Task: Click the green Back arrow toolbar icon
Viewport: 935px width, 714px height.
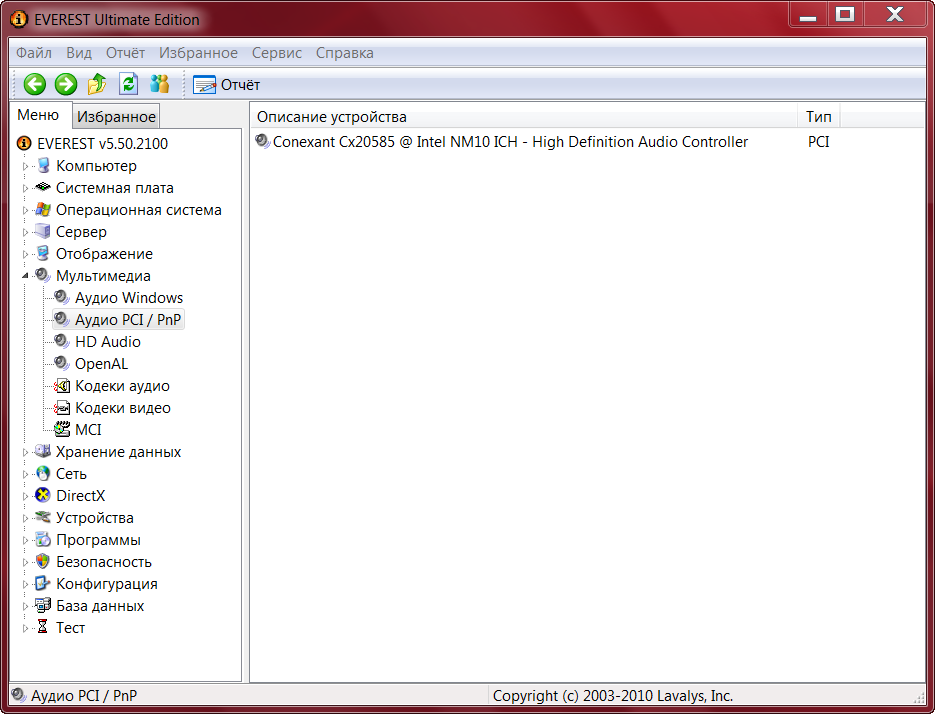Action: tap(35, 85)
